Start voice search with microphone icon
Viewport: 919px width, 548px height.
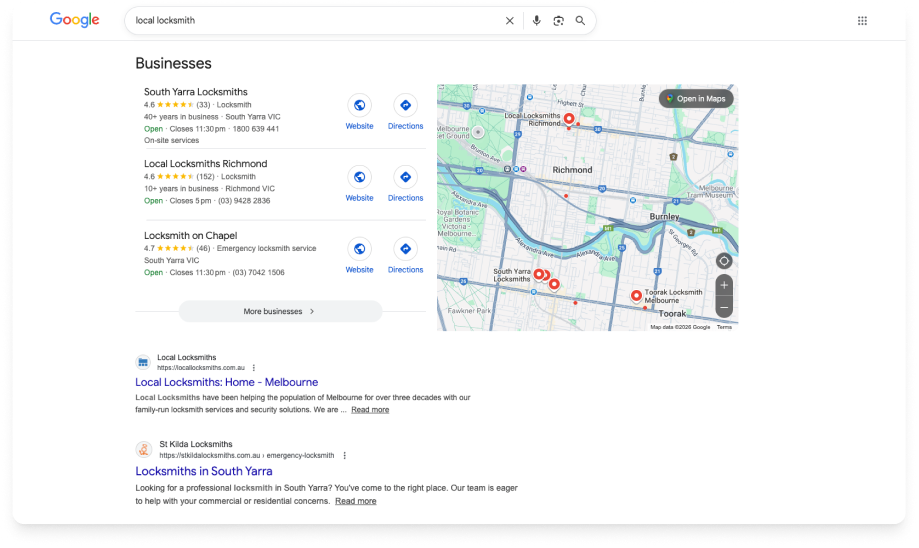(536, 21)
